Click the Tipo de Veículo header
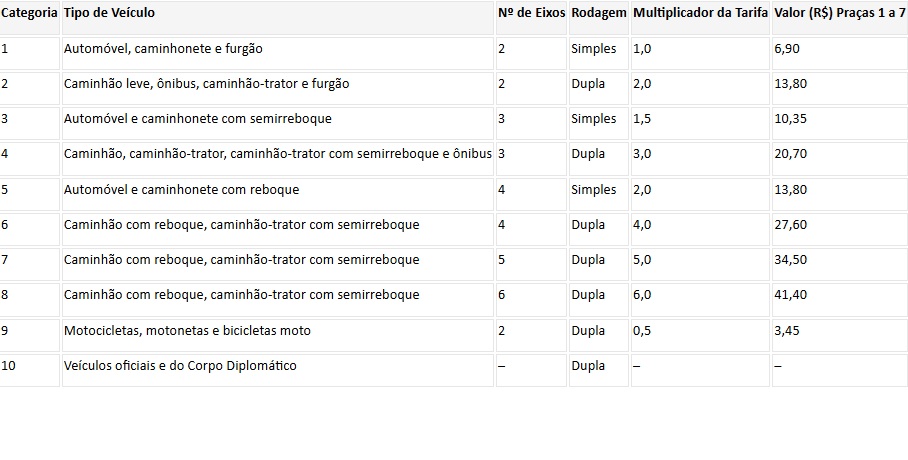 pos(277,17)
